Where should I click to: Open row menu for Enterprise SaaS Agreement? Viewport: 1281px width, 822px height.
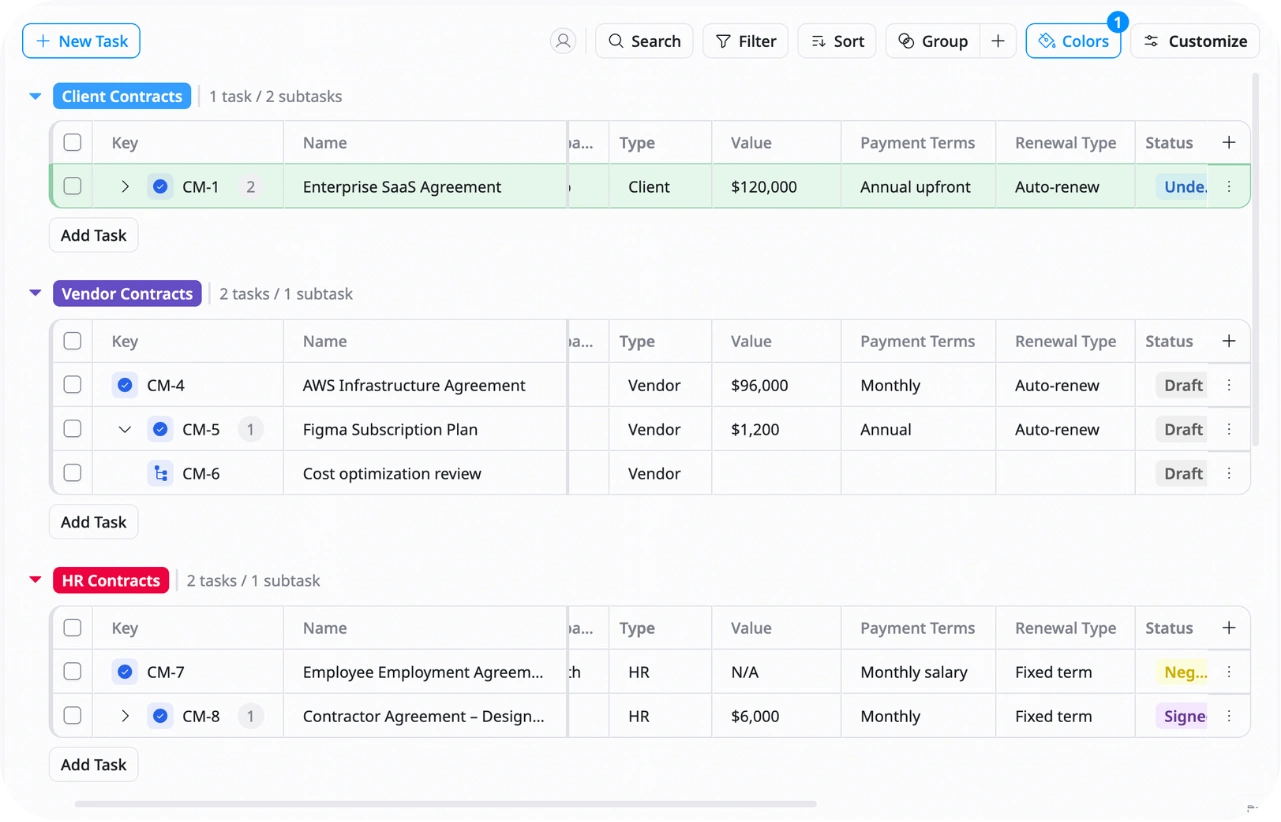[x=1229, y=186]
